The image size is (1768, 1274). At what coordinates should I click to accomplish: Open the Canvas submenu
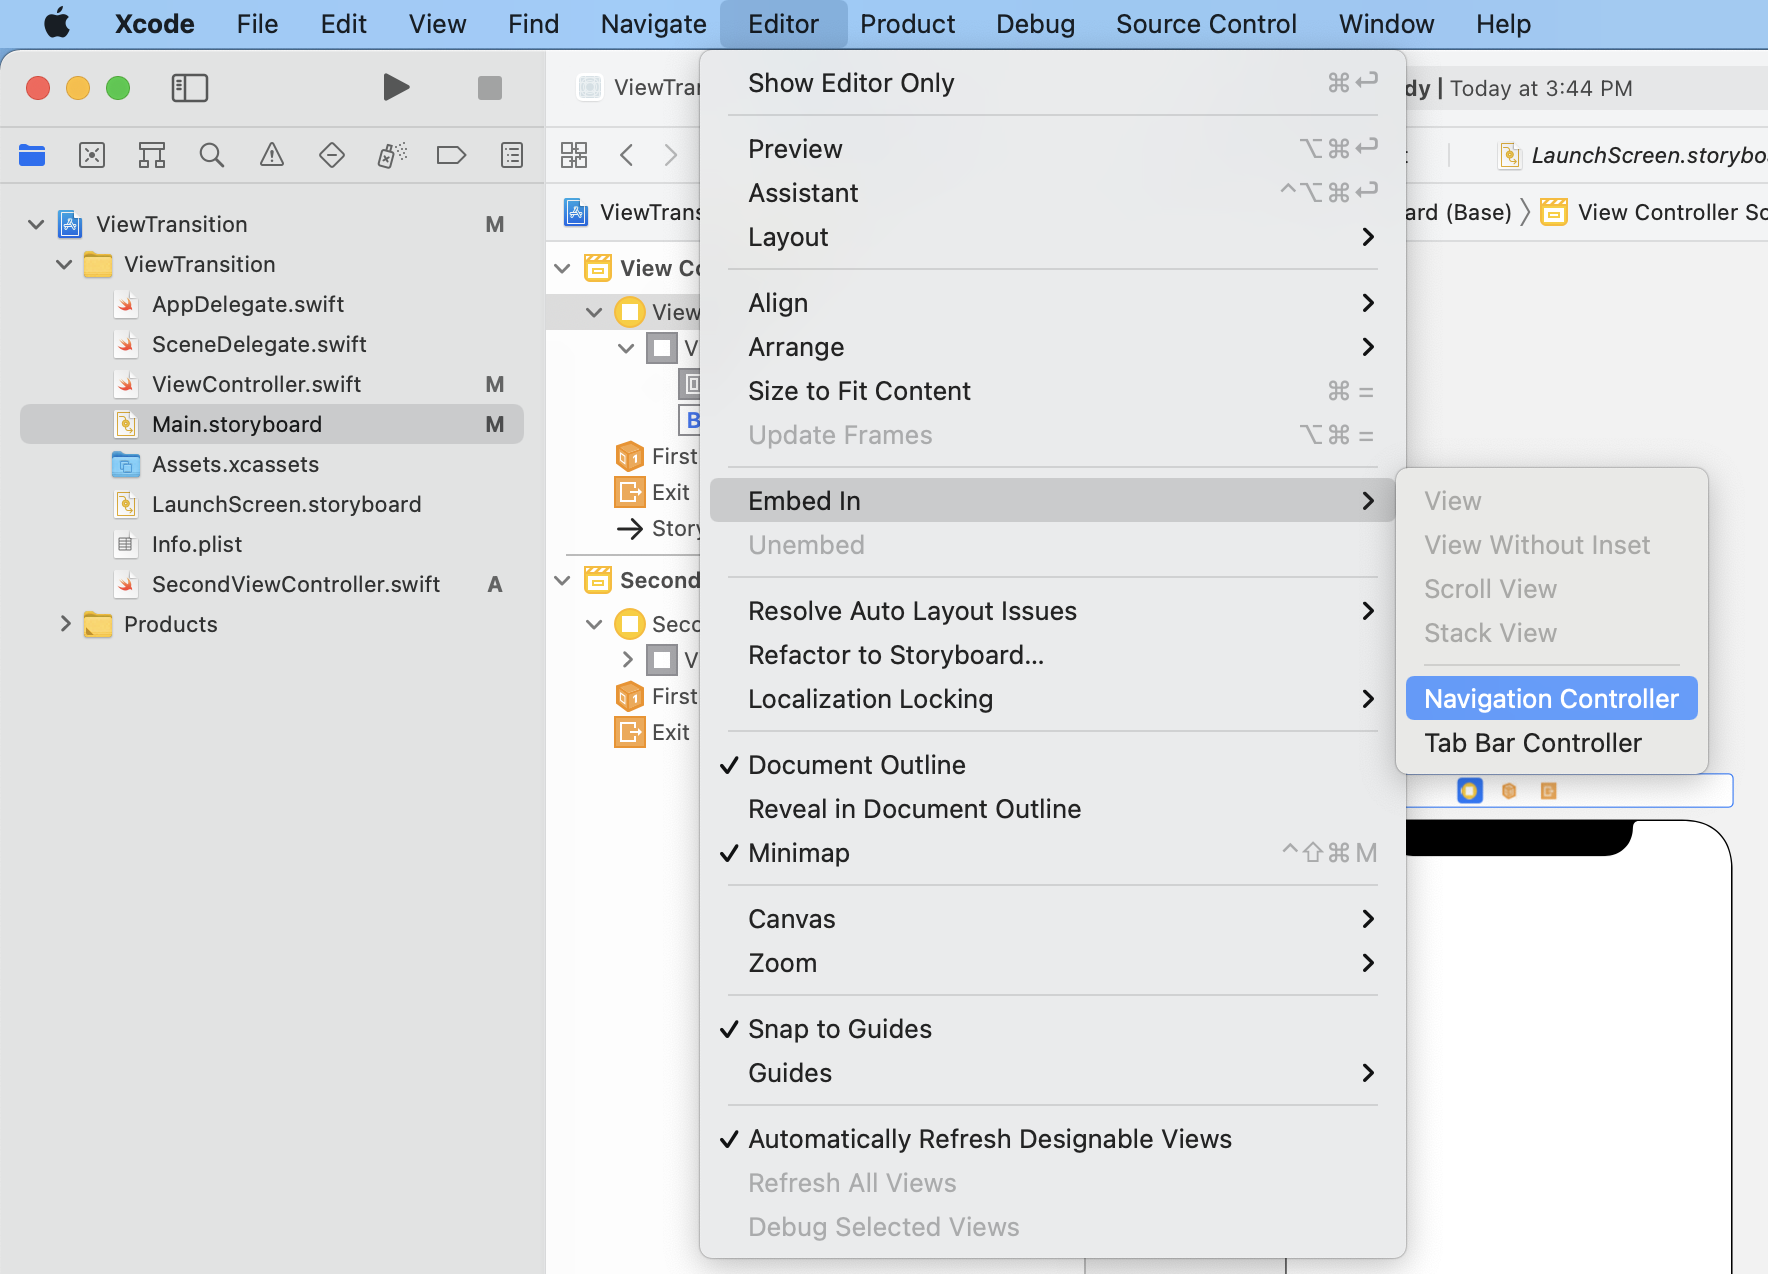click(1052, 919)
